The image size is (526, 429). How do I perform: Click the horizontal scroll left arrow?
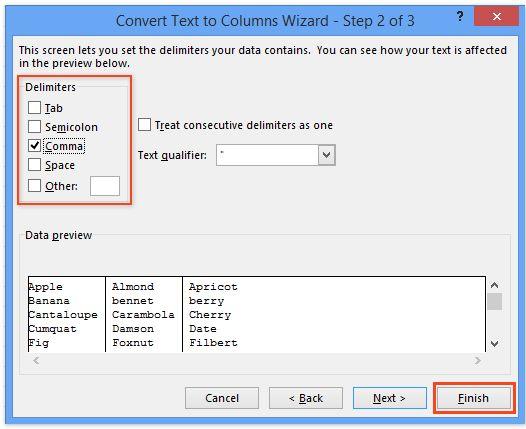tap(36, 361)
